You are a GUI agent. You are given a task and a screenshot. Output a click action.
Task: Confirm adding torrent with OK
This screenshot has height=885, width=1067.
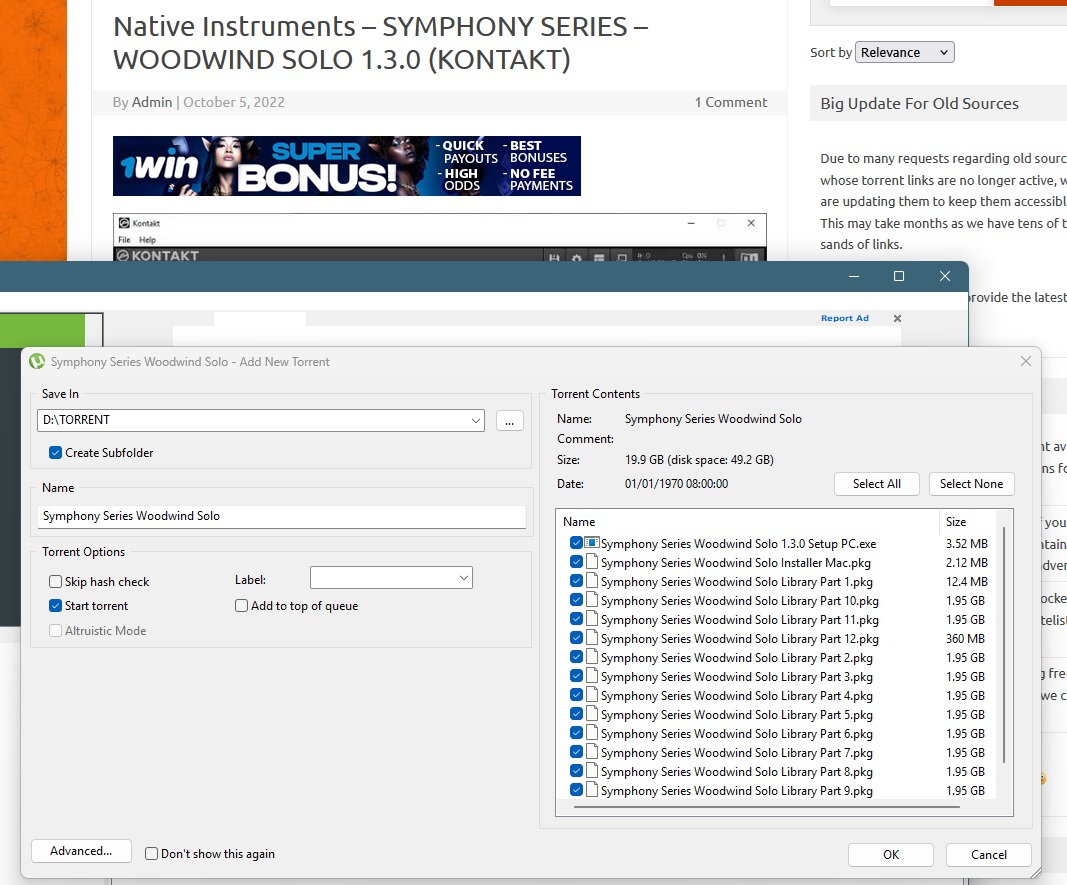click(891, 854)
